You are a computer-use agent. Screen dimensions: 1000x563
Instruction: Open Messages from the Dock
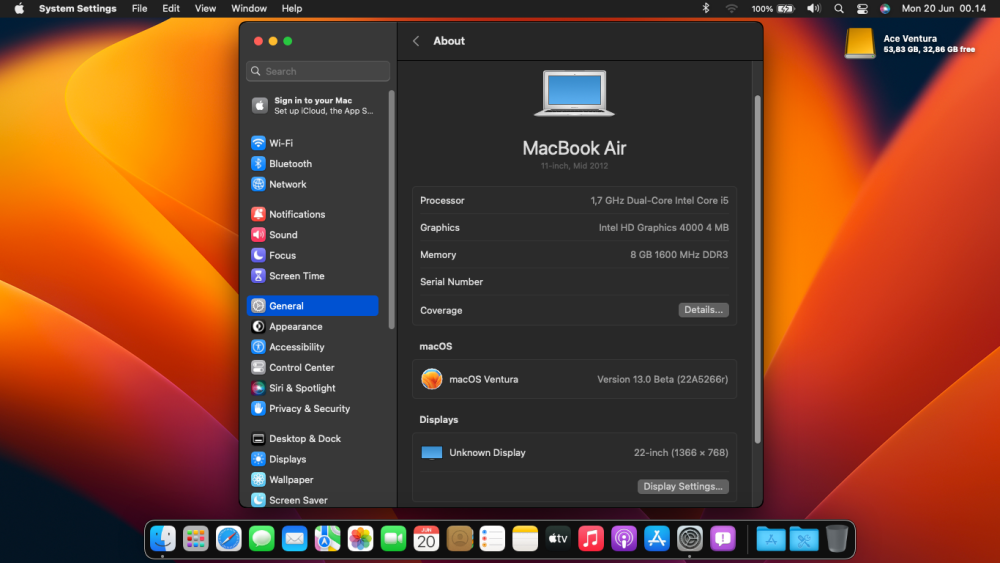(261, 539)
